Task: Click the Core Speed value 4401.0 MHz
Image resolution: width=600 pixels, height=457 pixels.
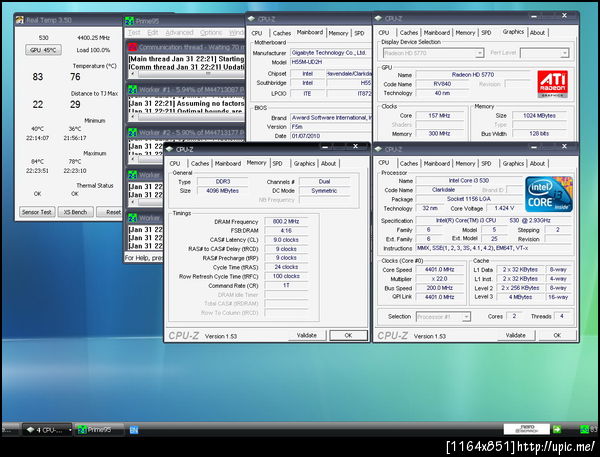Action: click(x=439, y=269)
